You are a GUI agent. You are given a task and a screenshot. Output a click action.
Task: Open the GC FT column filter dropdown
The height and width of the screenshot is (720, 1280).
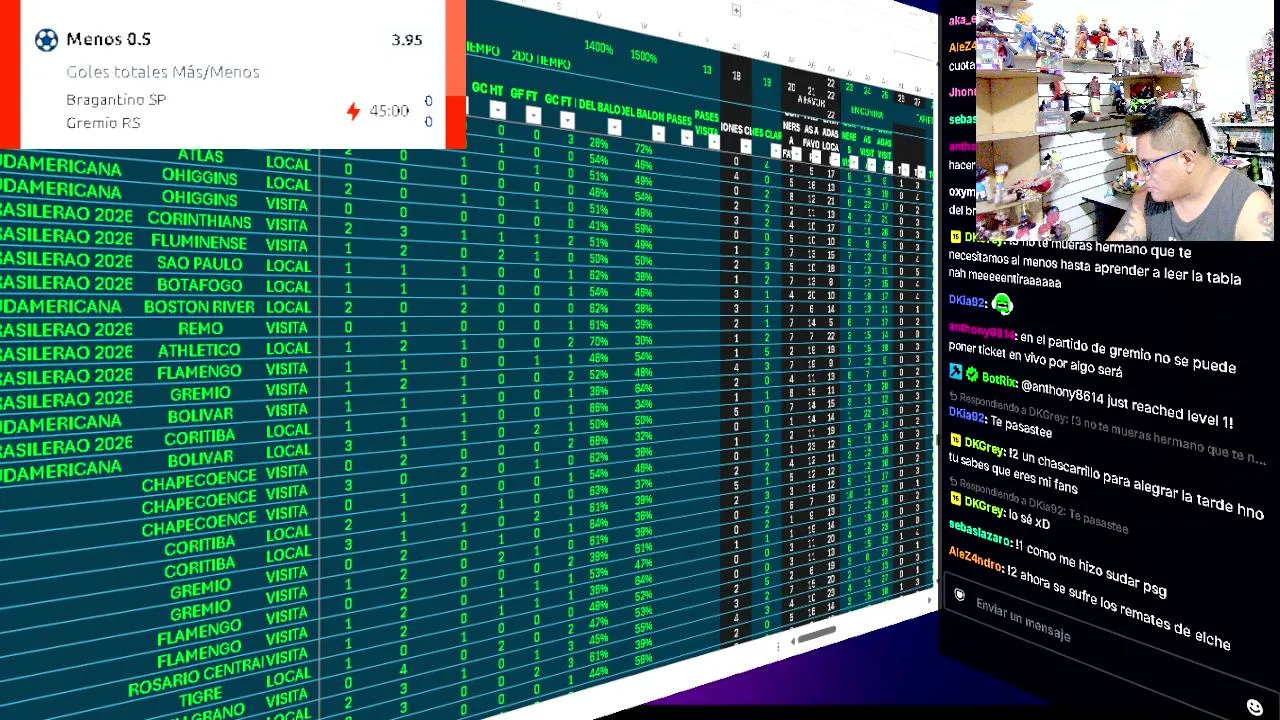pos(567,120)
